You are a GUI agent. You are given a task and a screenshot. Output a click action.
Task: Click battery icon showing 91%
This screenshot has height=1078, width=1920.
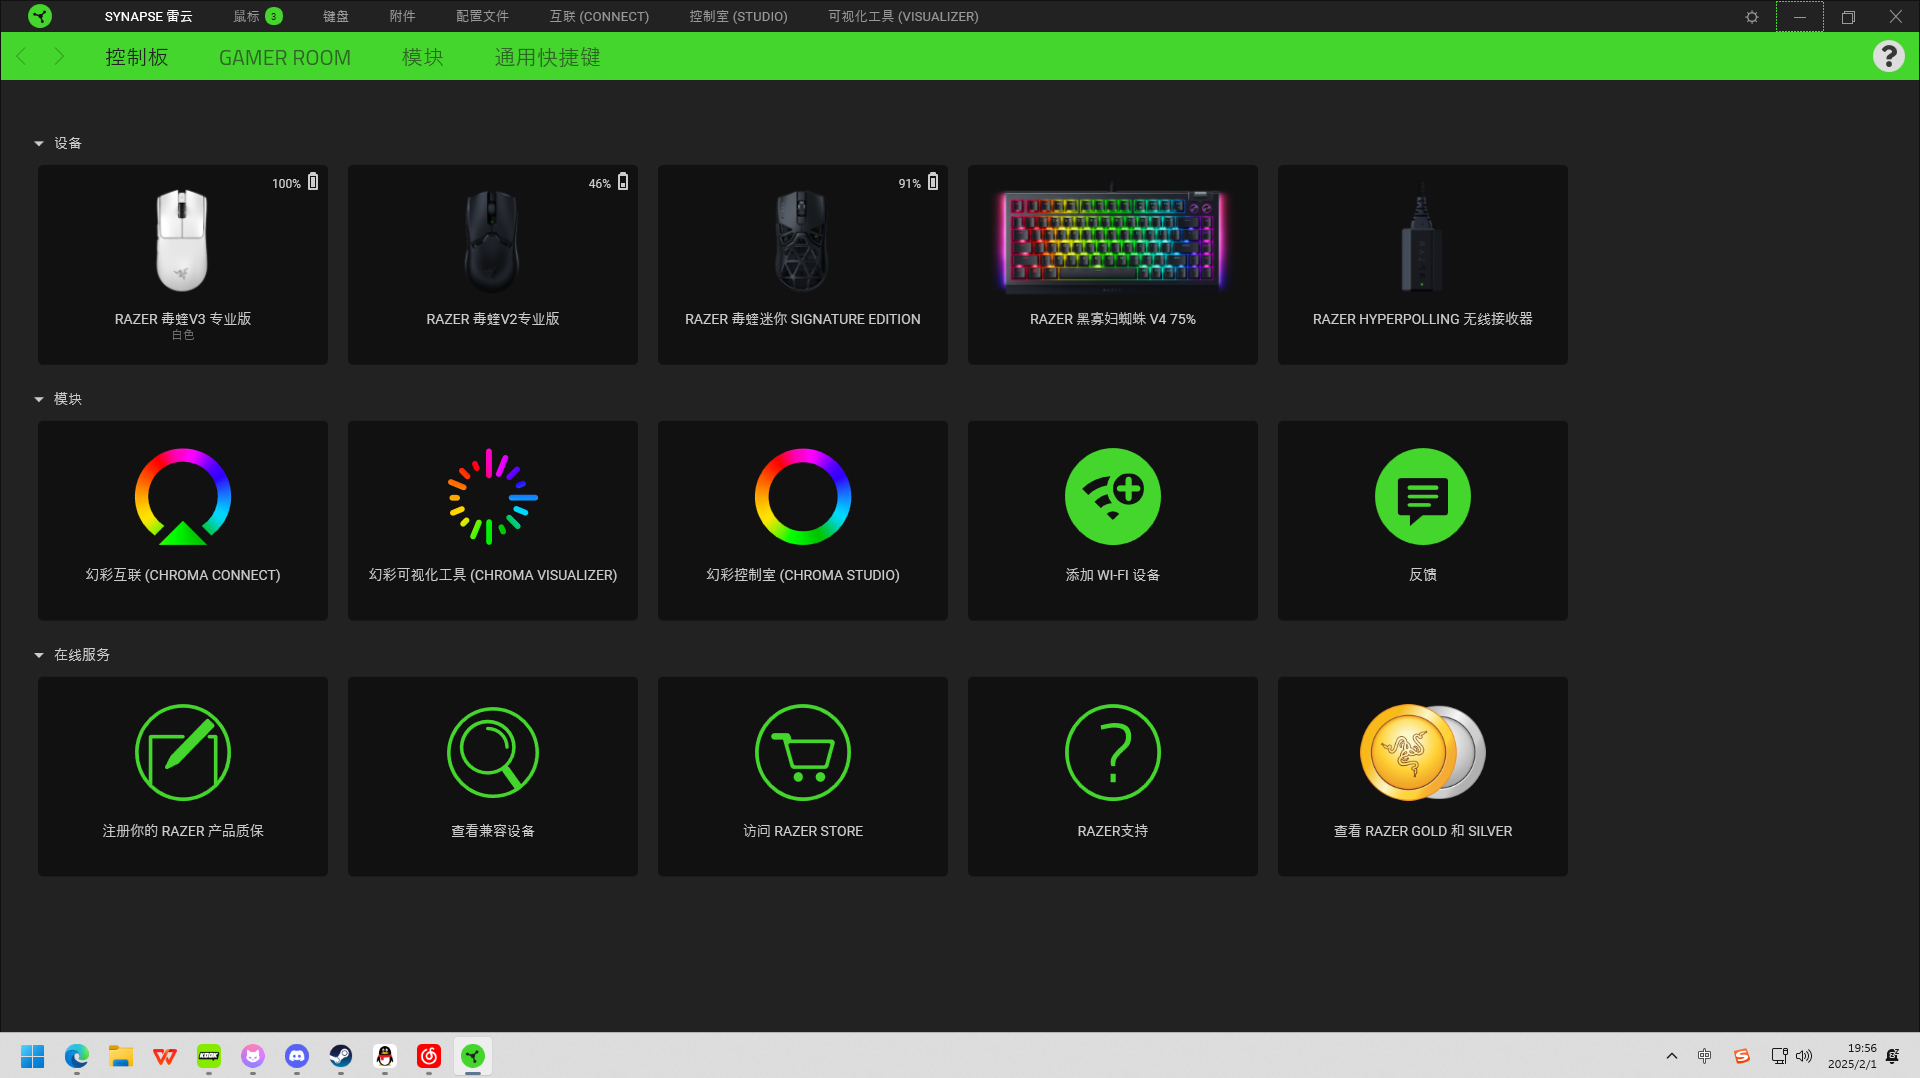pos(933,182)
